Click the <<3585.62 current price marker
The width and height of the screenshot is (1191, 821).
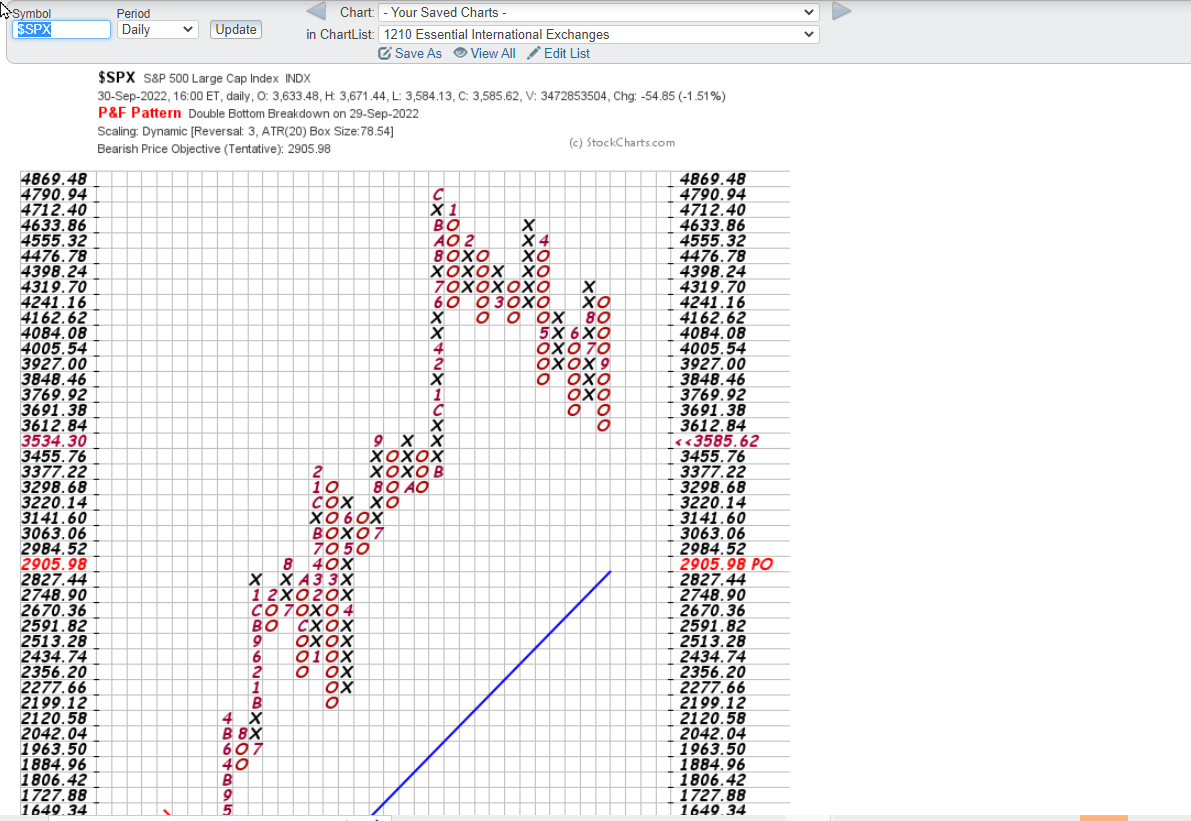(x=717, y=441)
